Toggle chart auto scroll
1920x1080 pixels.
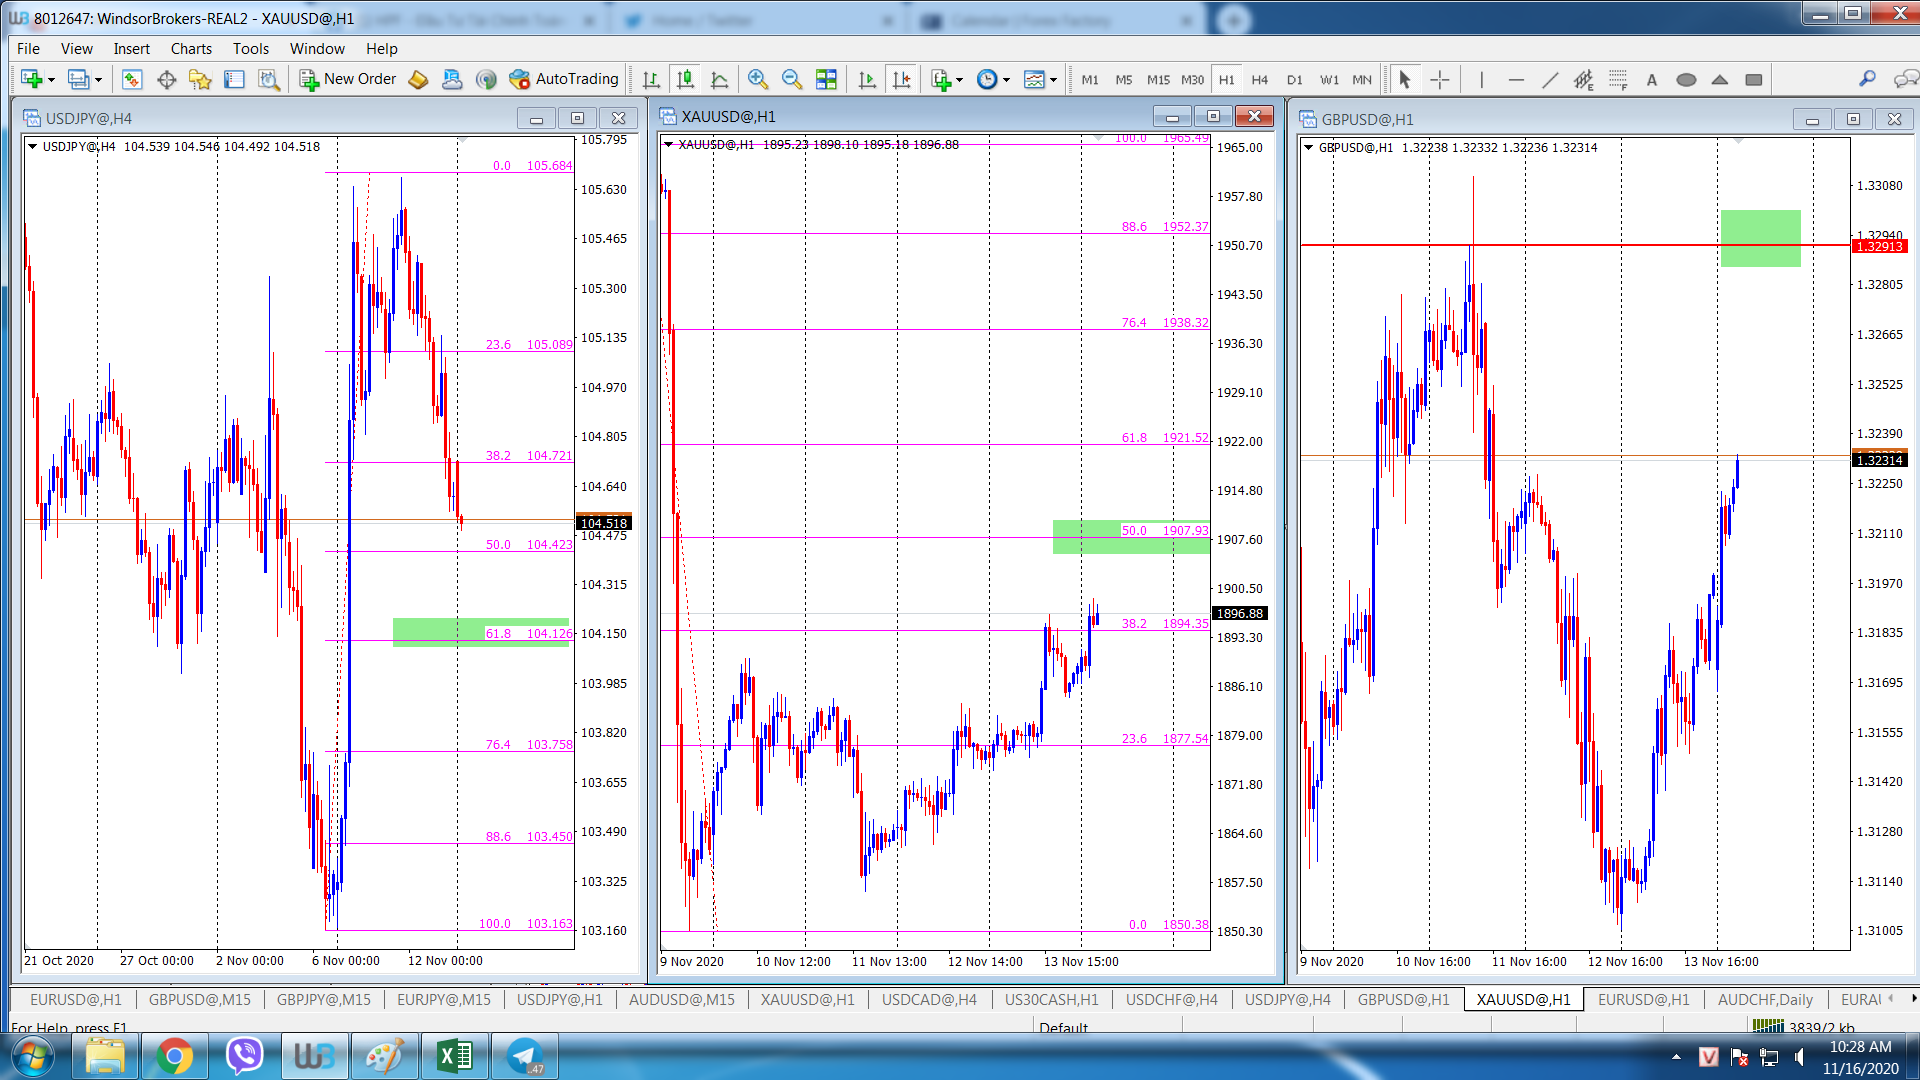(867, 79)
